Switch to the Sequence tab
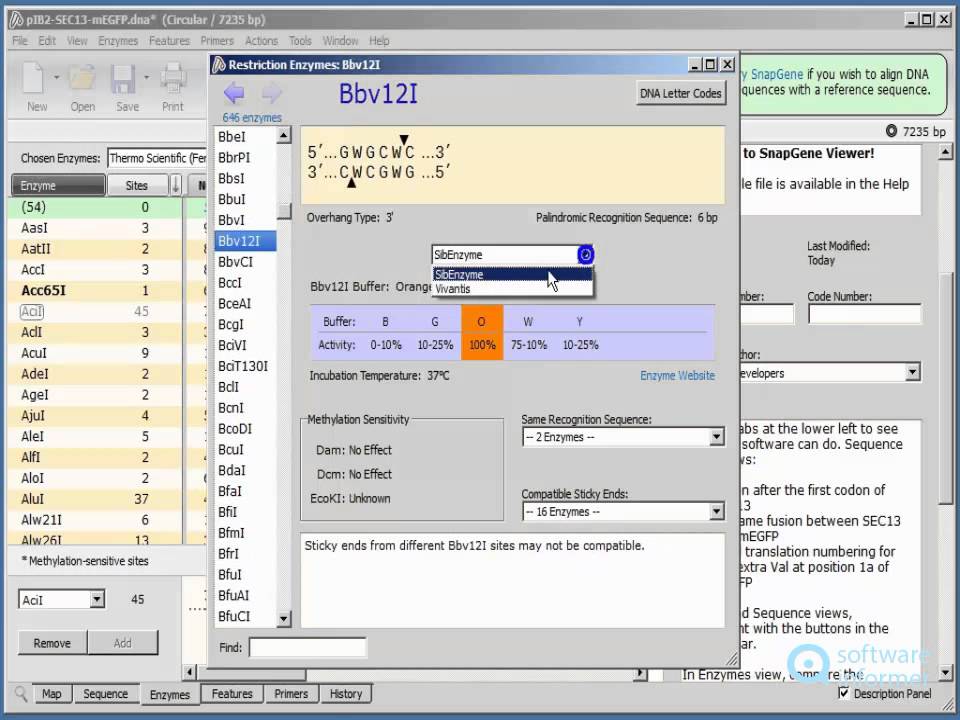This screenshot has height=720, width=960. click(105, 694)
